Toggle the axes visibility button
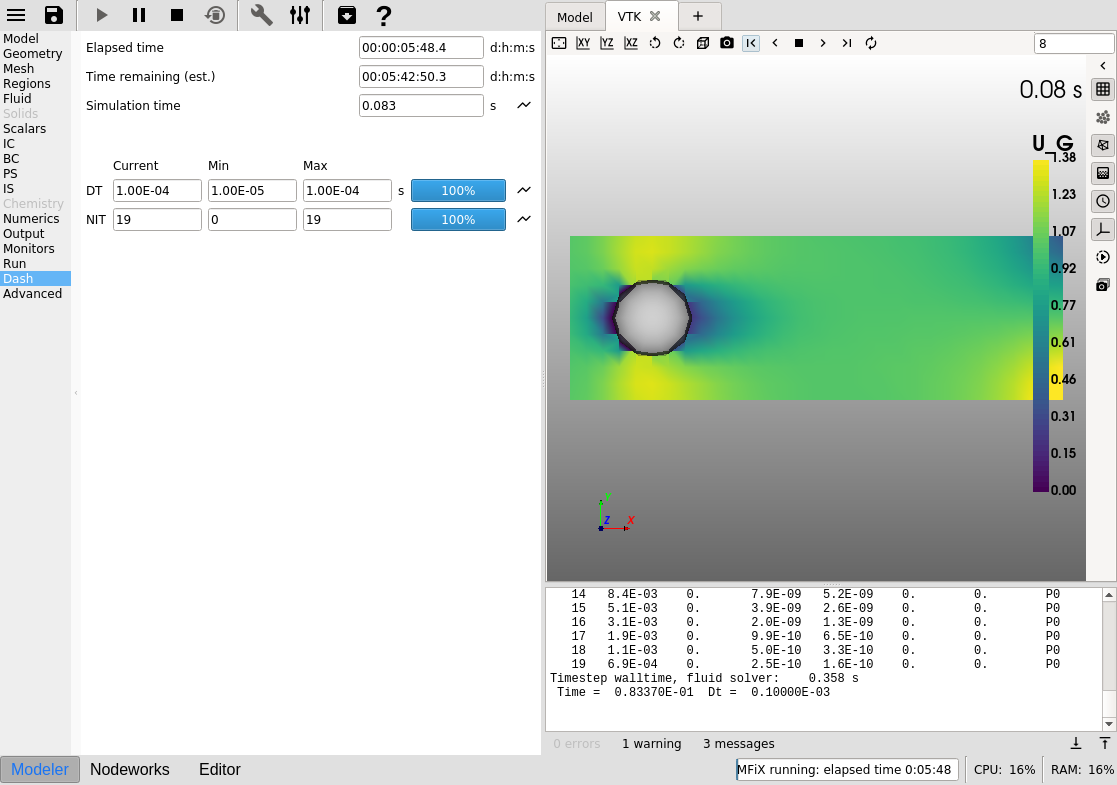The width and height of the screenshot is (1117, 785). tap(1102, 229)
